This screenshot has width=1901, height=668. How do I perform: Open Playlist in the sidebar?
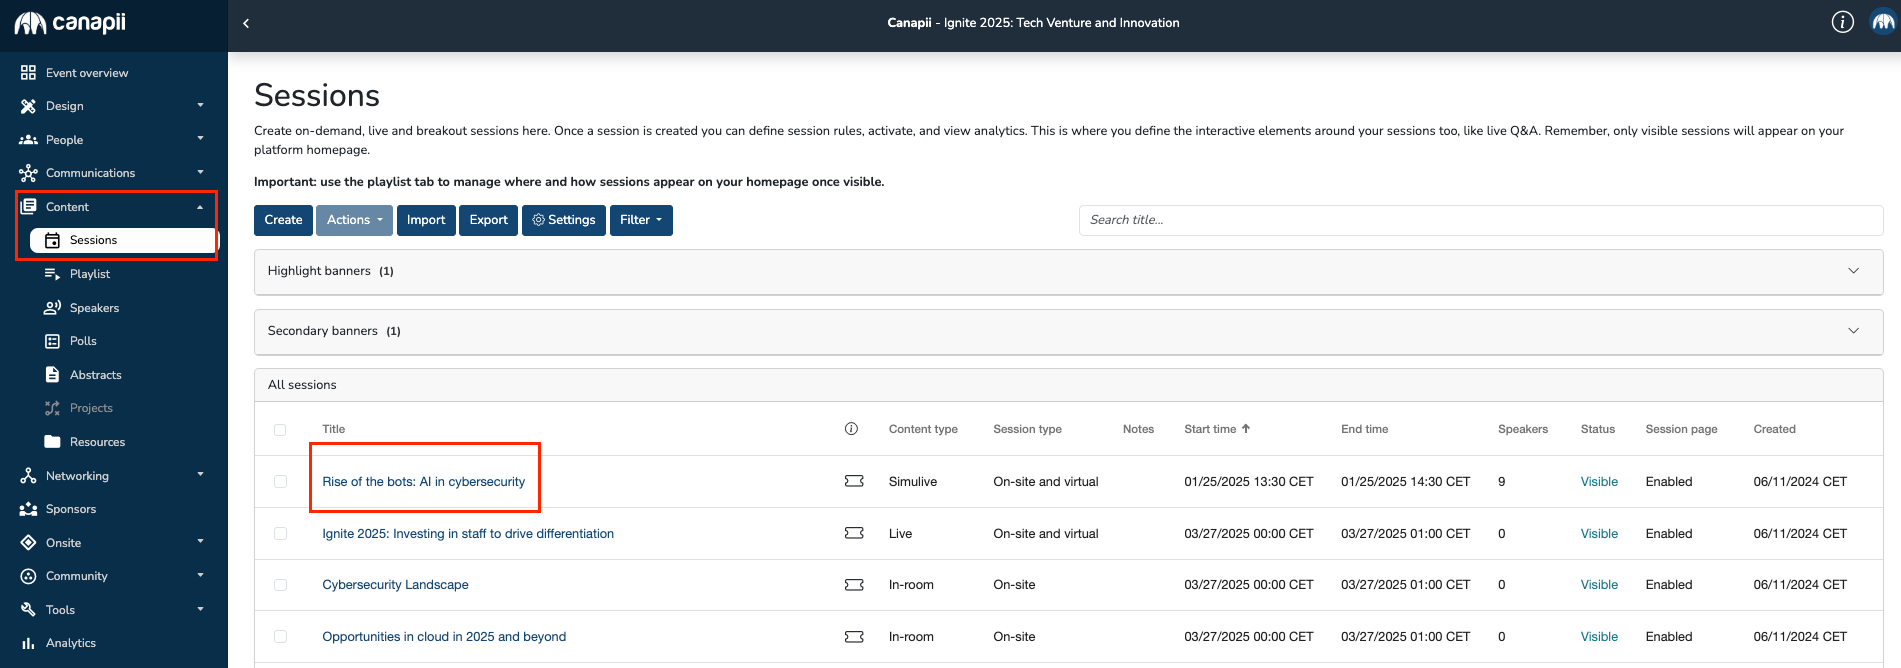pyautogui.click(x=90, y=274)
